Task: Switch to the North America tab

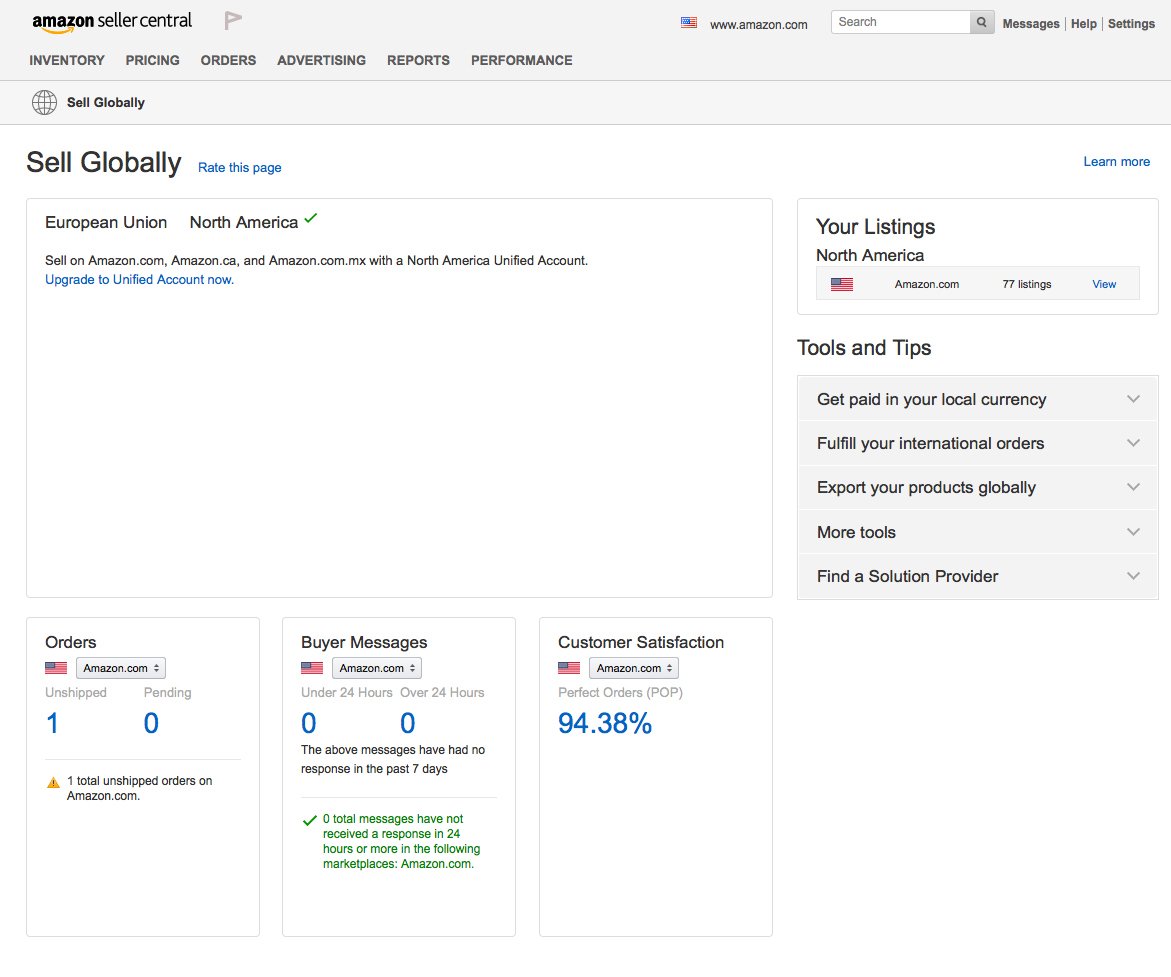Action: pos(244,222)
